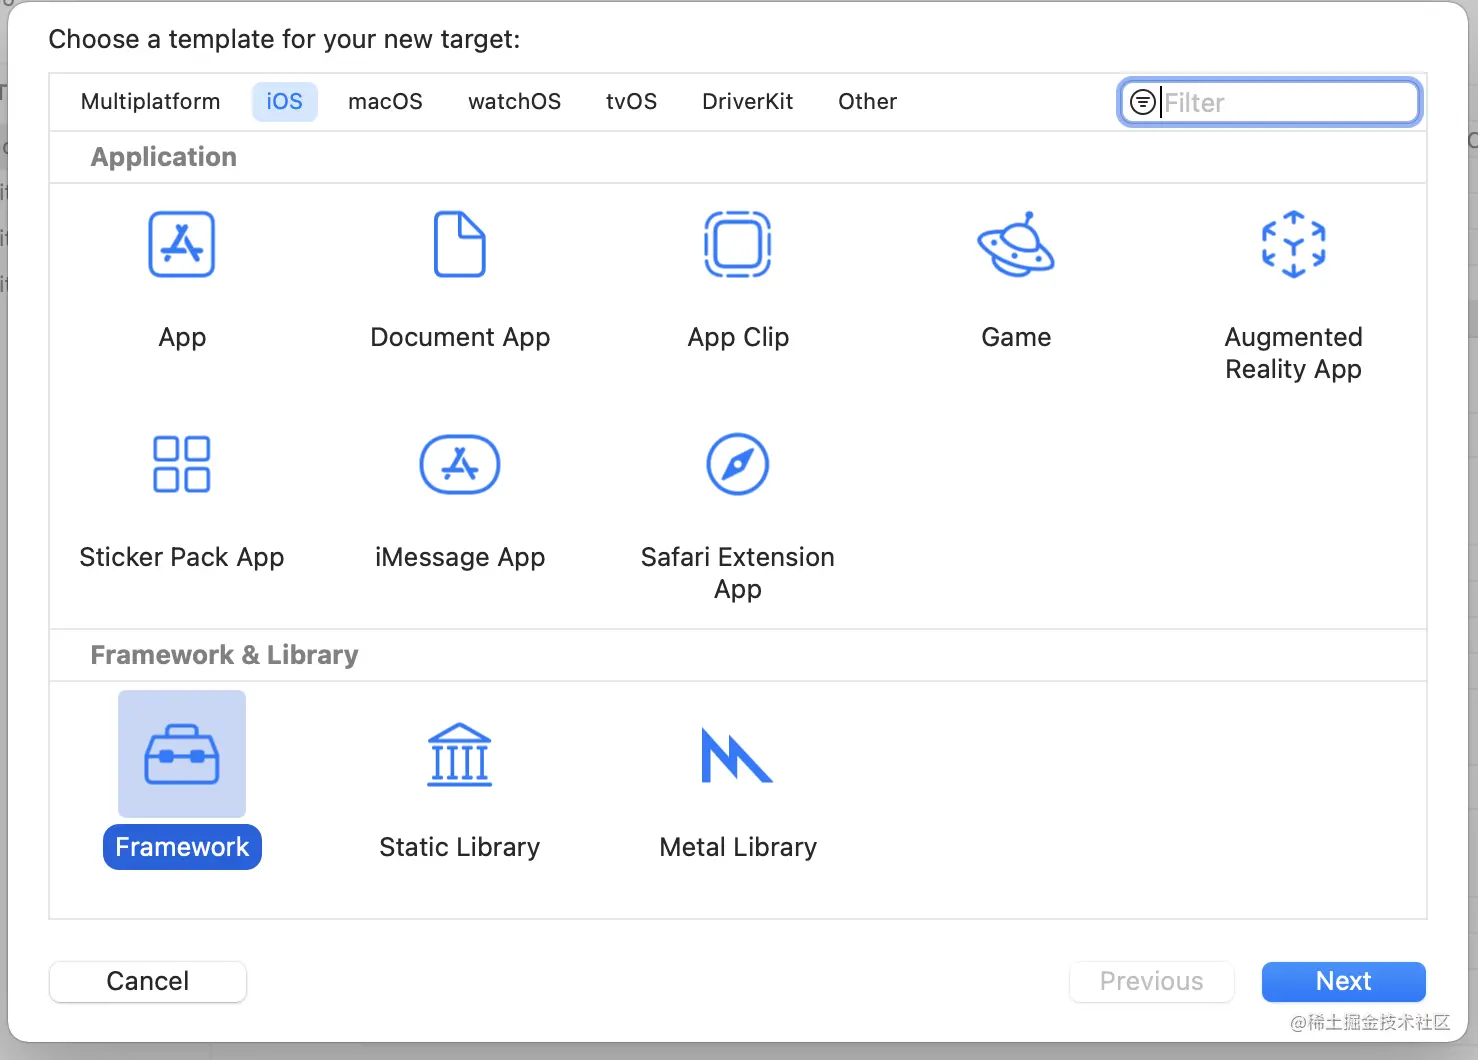Click the Static Library label
This screenshot has width=1478, height=1060.
pyautogui.click(x=460, y=847)
